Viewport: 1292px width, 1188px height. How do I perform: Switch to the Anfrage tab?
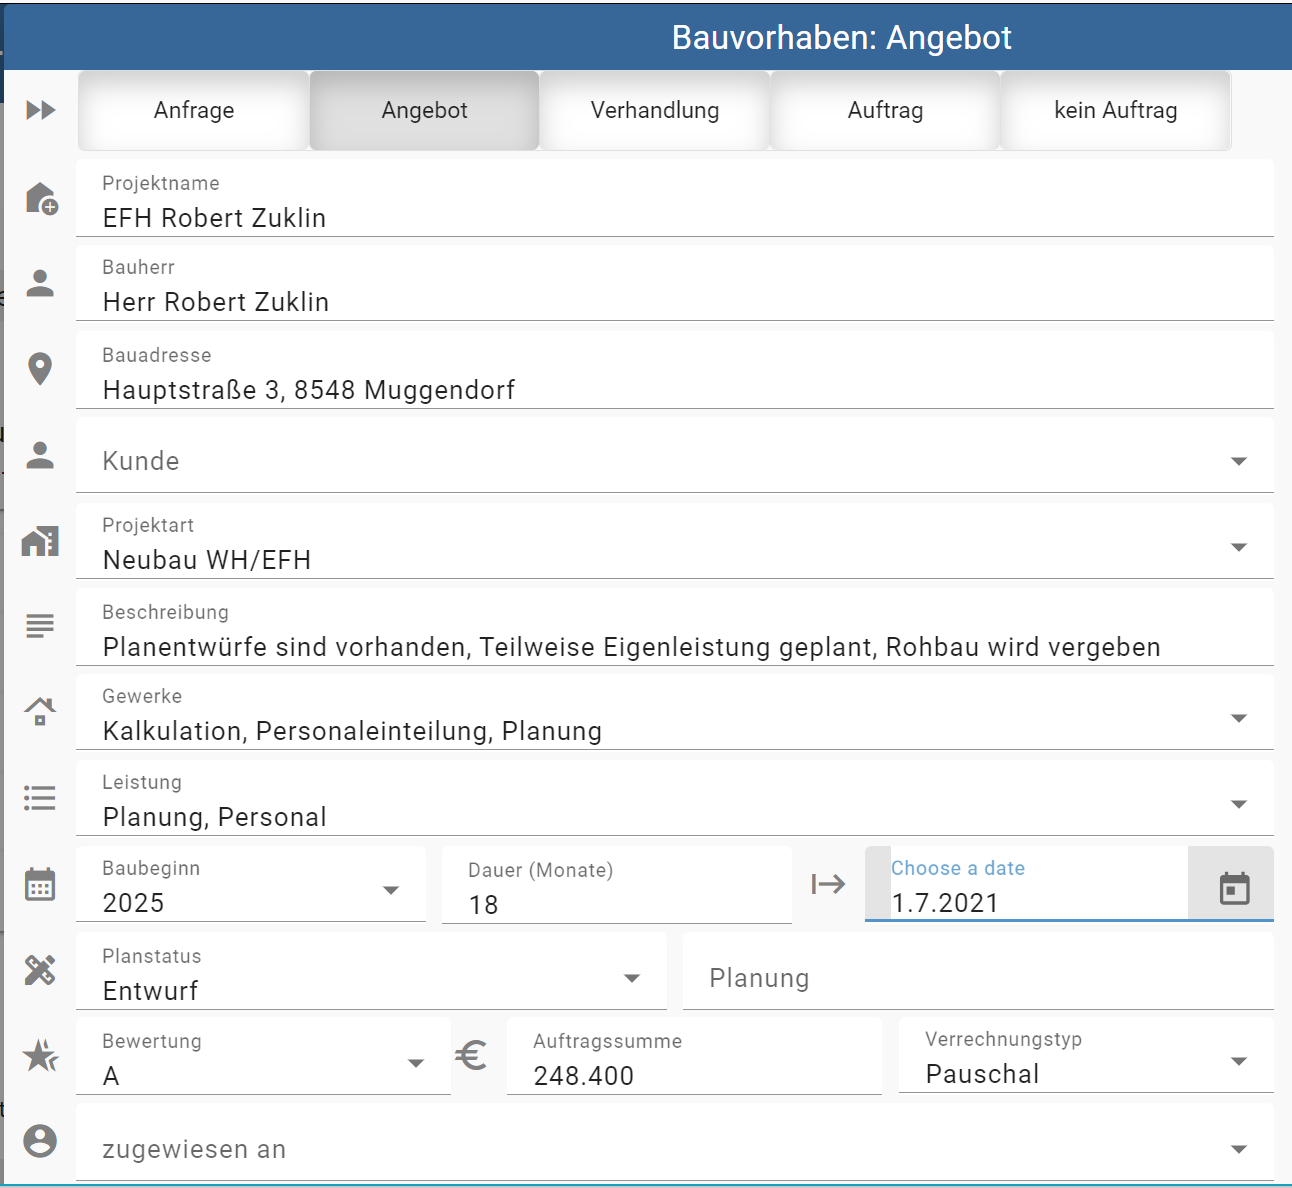pyautogui.click(x=194, y=111)
